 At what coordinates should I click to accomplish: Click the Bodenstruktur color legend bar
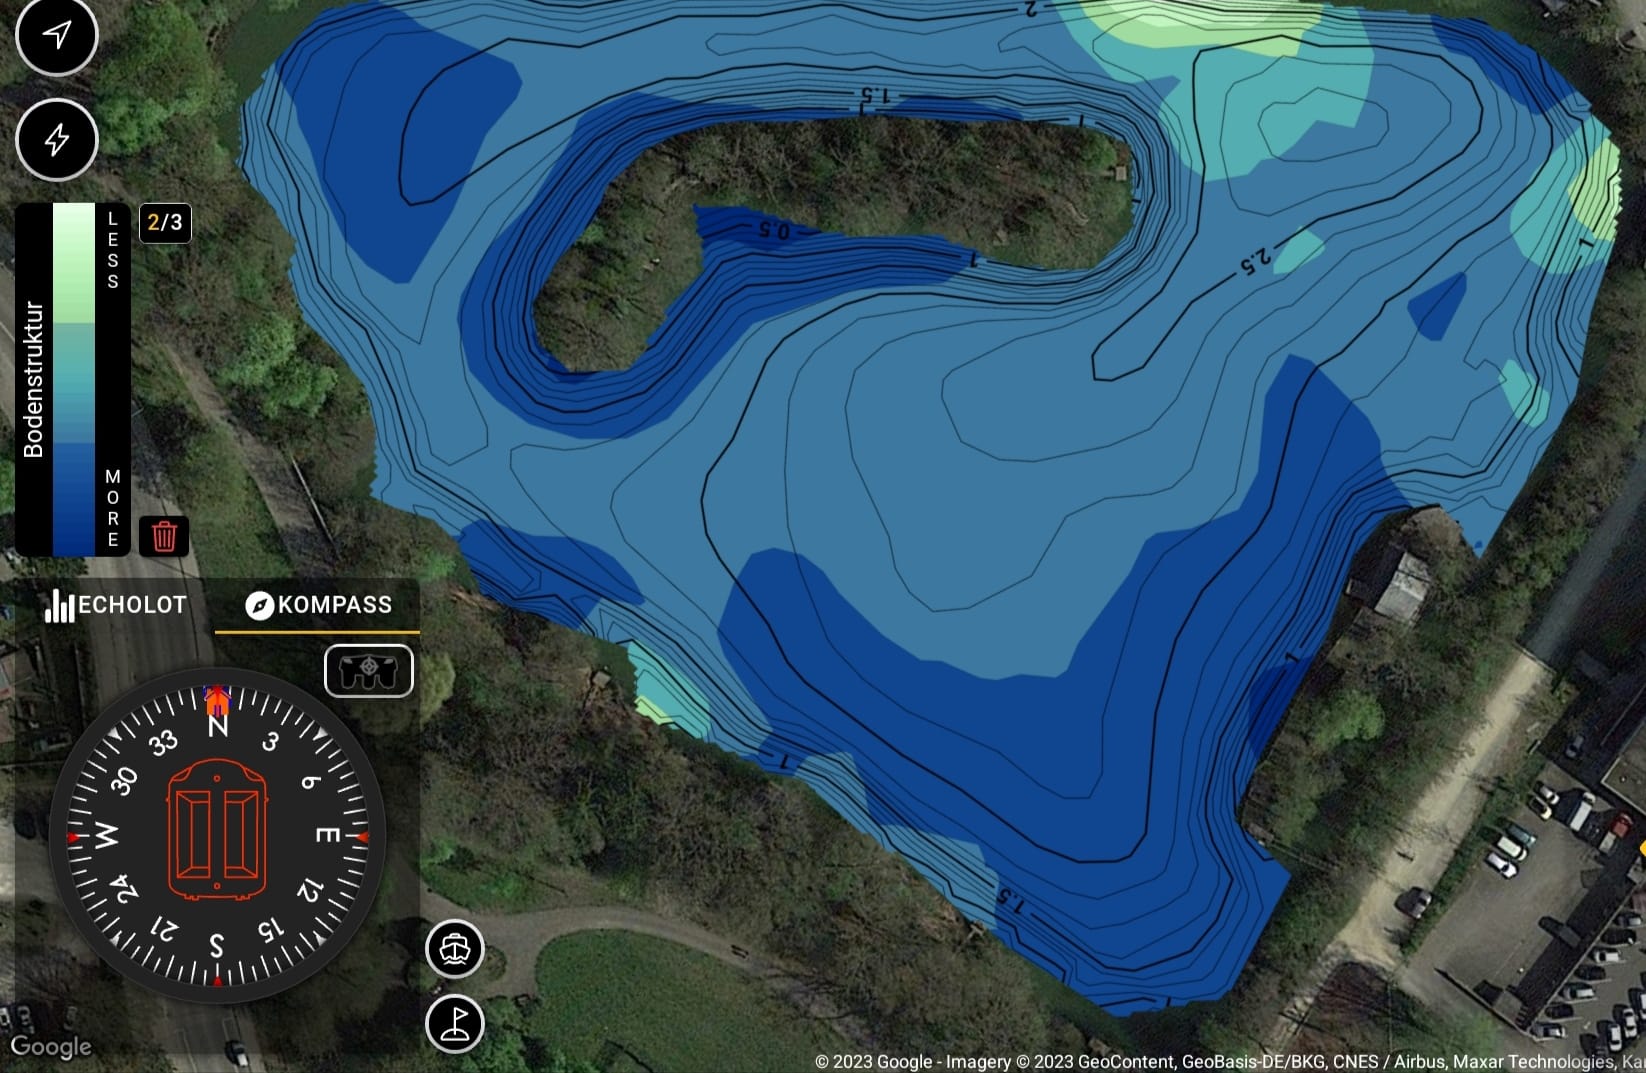(73, 380)
